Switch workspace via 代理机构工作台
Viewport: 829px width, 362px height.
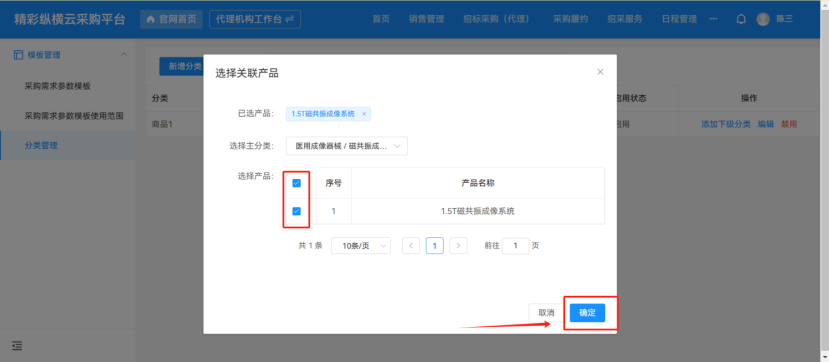pyautogui.click(x=255, y=19)
